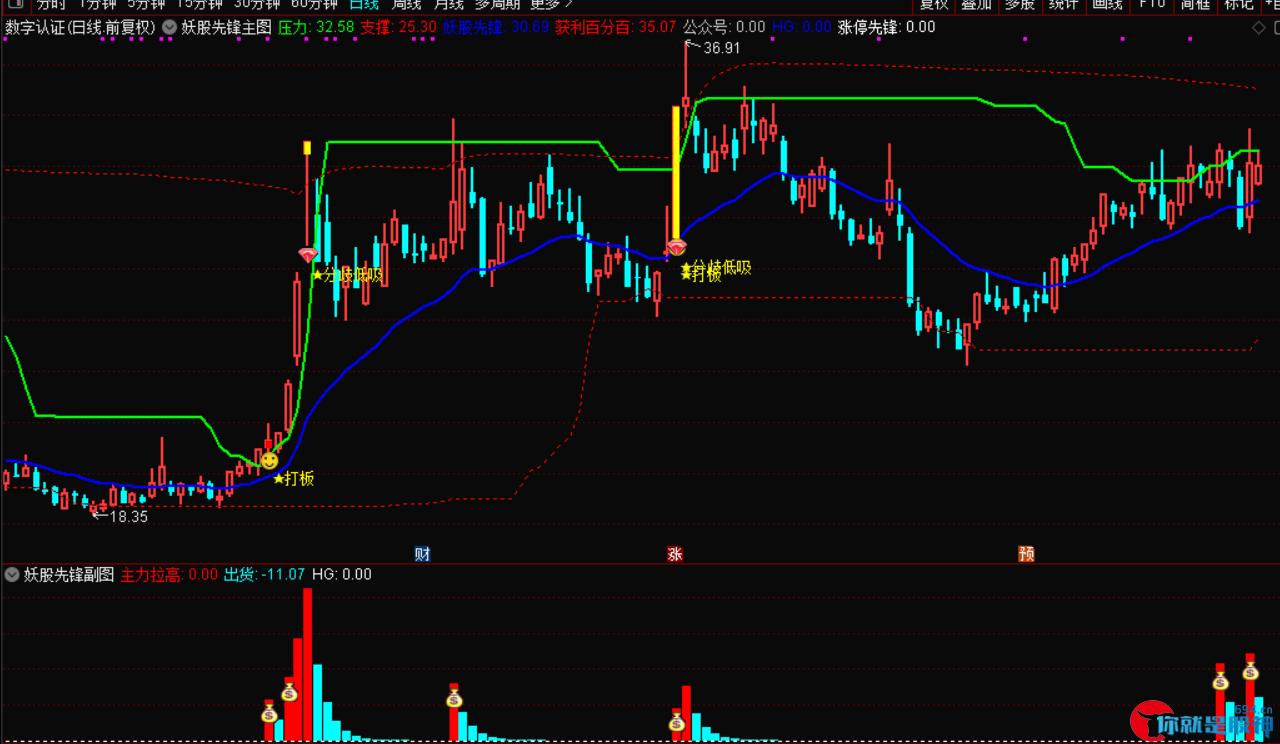Click the 公众号: 0.00 indicator value
Screen dimensions: 1280x744
724,27
